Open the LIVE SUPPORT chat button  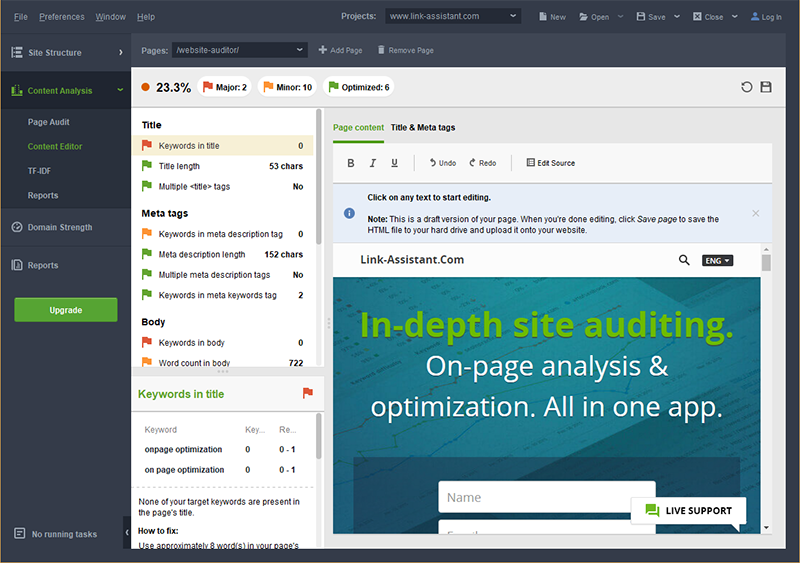[x=688, y=510]
